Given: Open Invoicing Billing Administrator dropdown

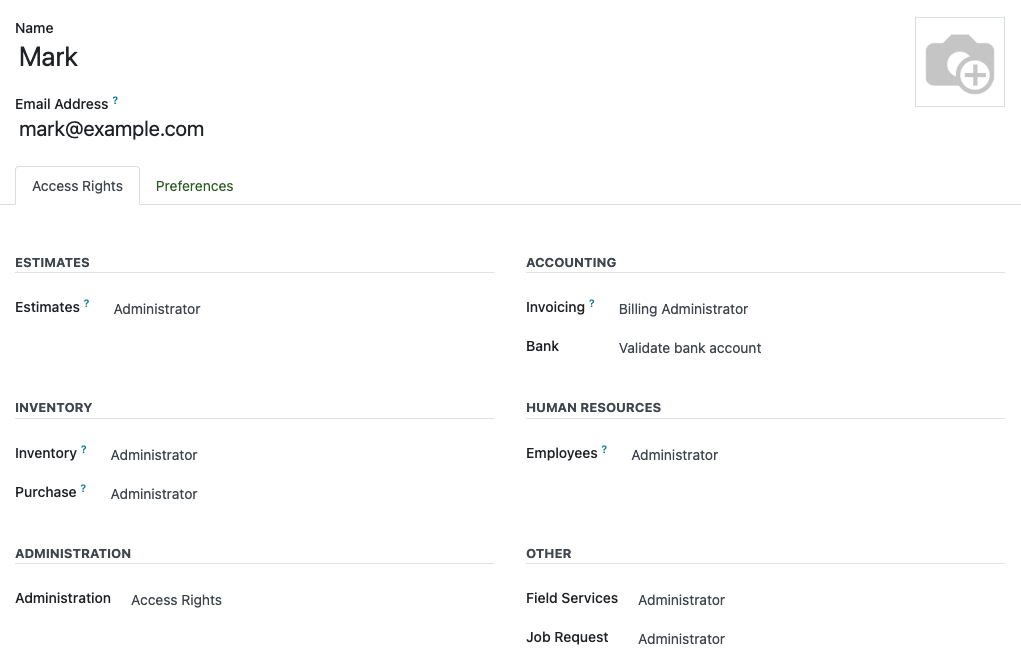Looking at the screenshot, I should (x=808, y=309).
